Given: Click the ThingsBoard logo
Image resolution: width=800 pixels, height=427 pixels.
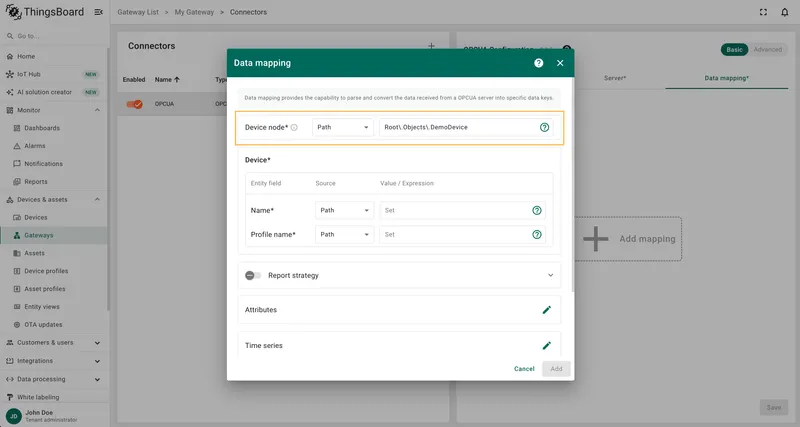Looking at the screenshot, I should (x=44, y=12).
